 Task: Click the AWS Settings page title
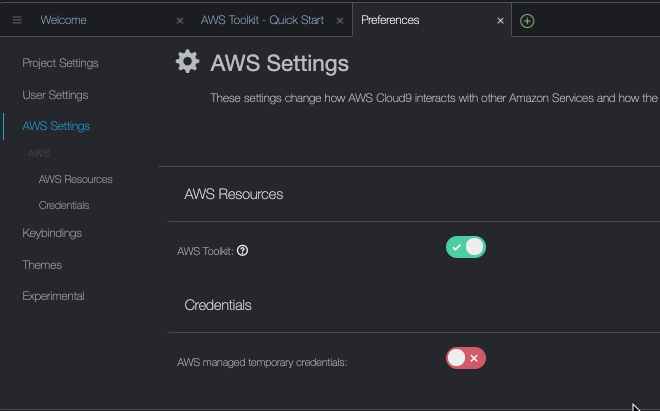279,63
